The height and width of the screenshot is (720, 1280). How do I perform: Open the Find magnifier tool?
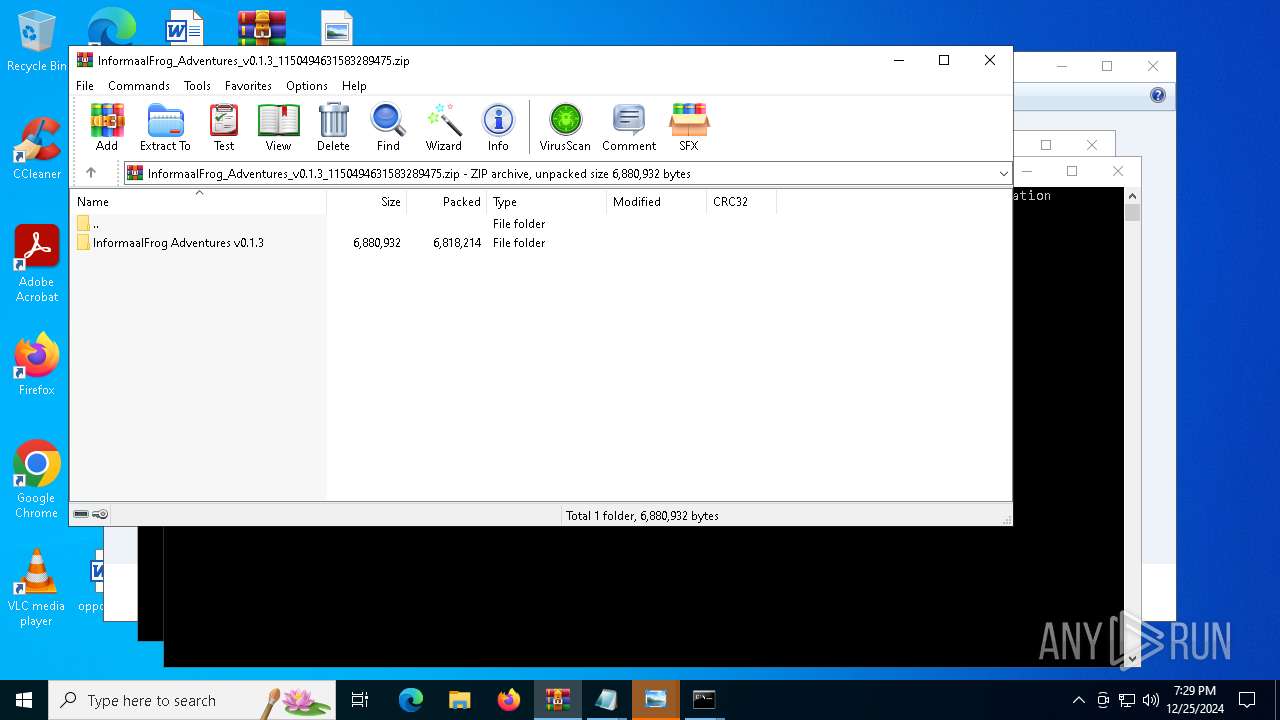pos(388,127)
